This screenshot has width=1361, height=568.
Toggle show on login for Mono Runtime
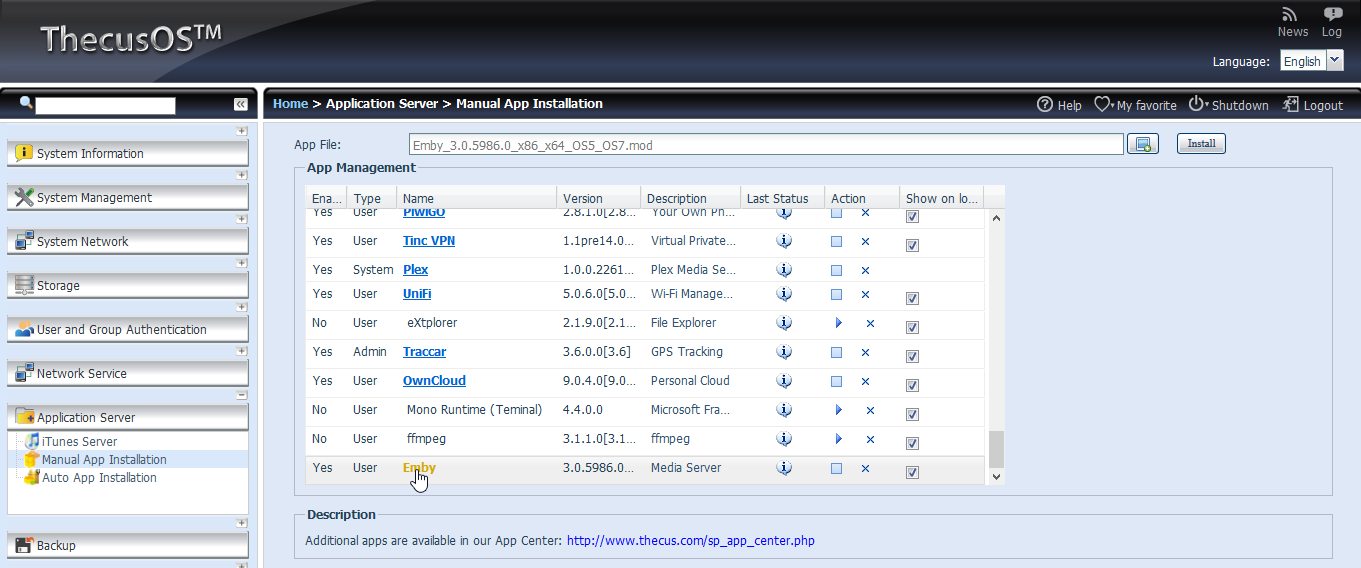tap(912, 414)
